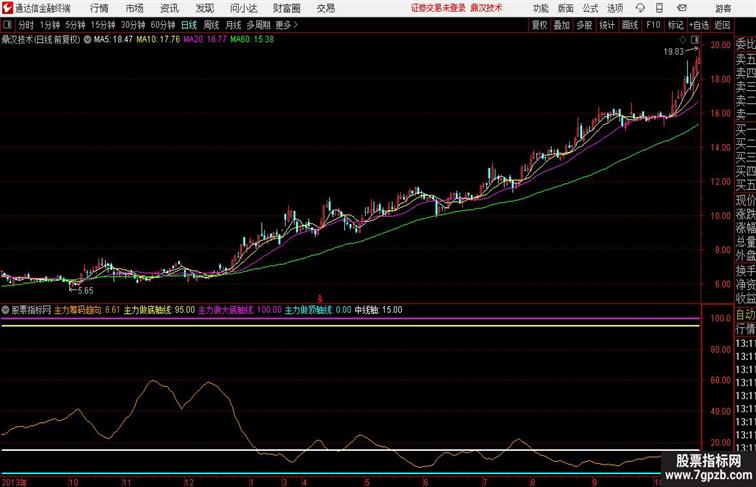
Task: Click the headset customer service icon
Action: [640, 8]
